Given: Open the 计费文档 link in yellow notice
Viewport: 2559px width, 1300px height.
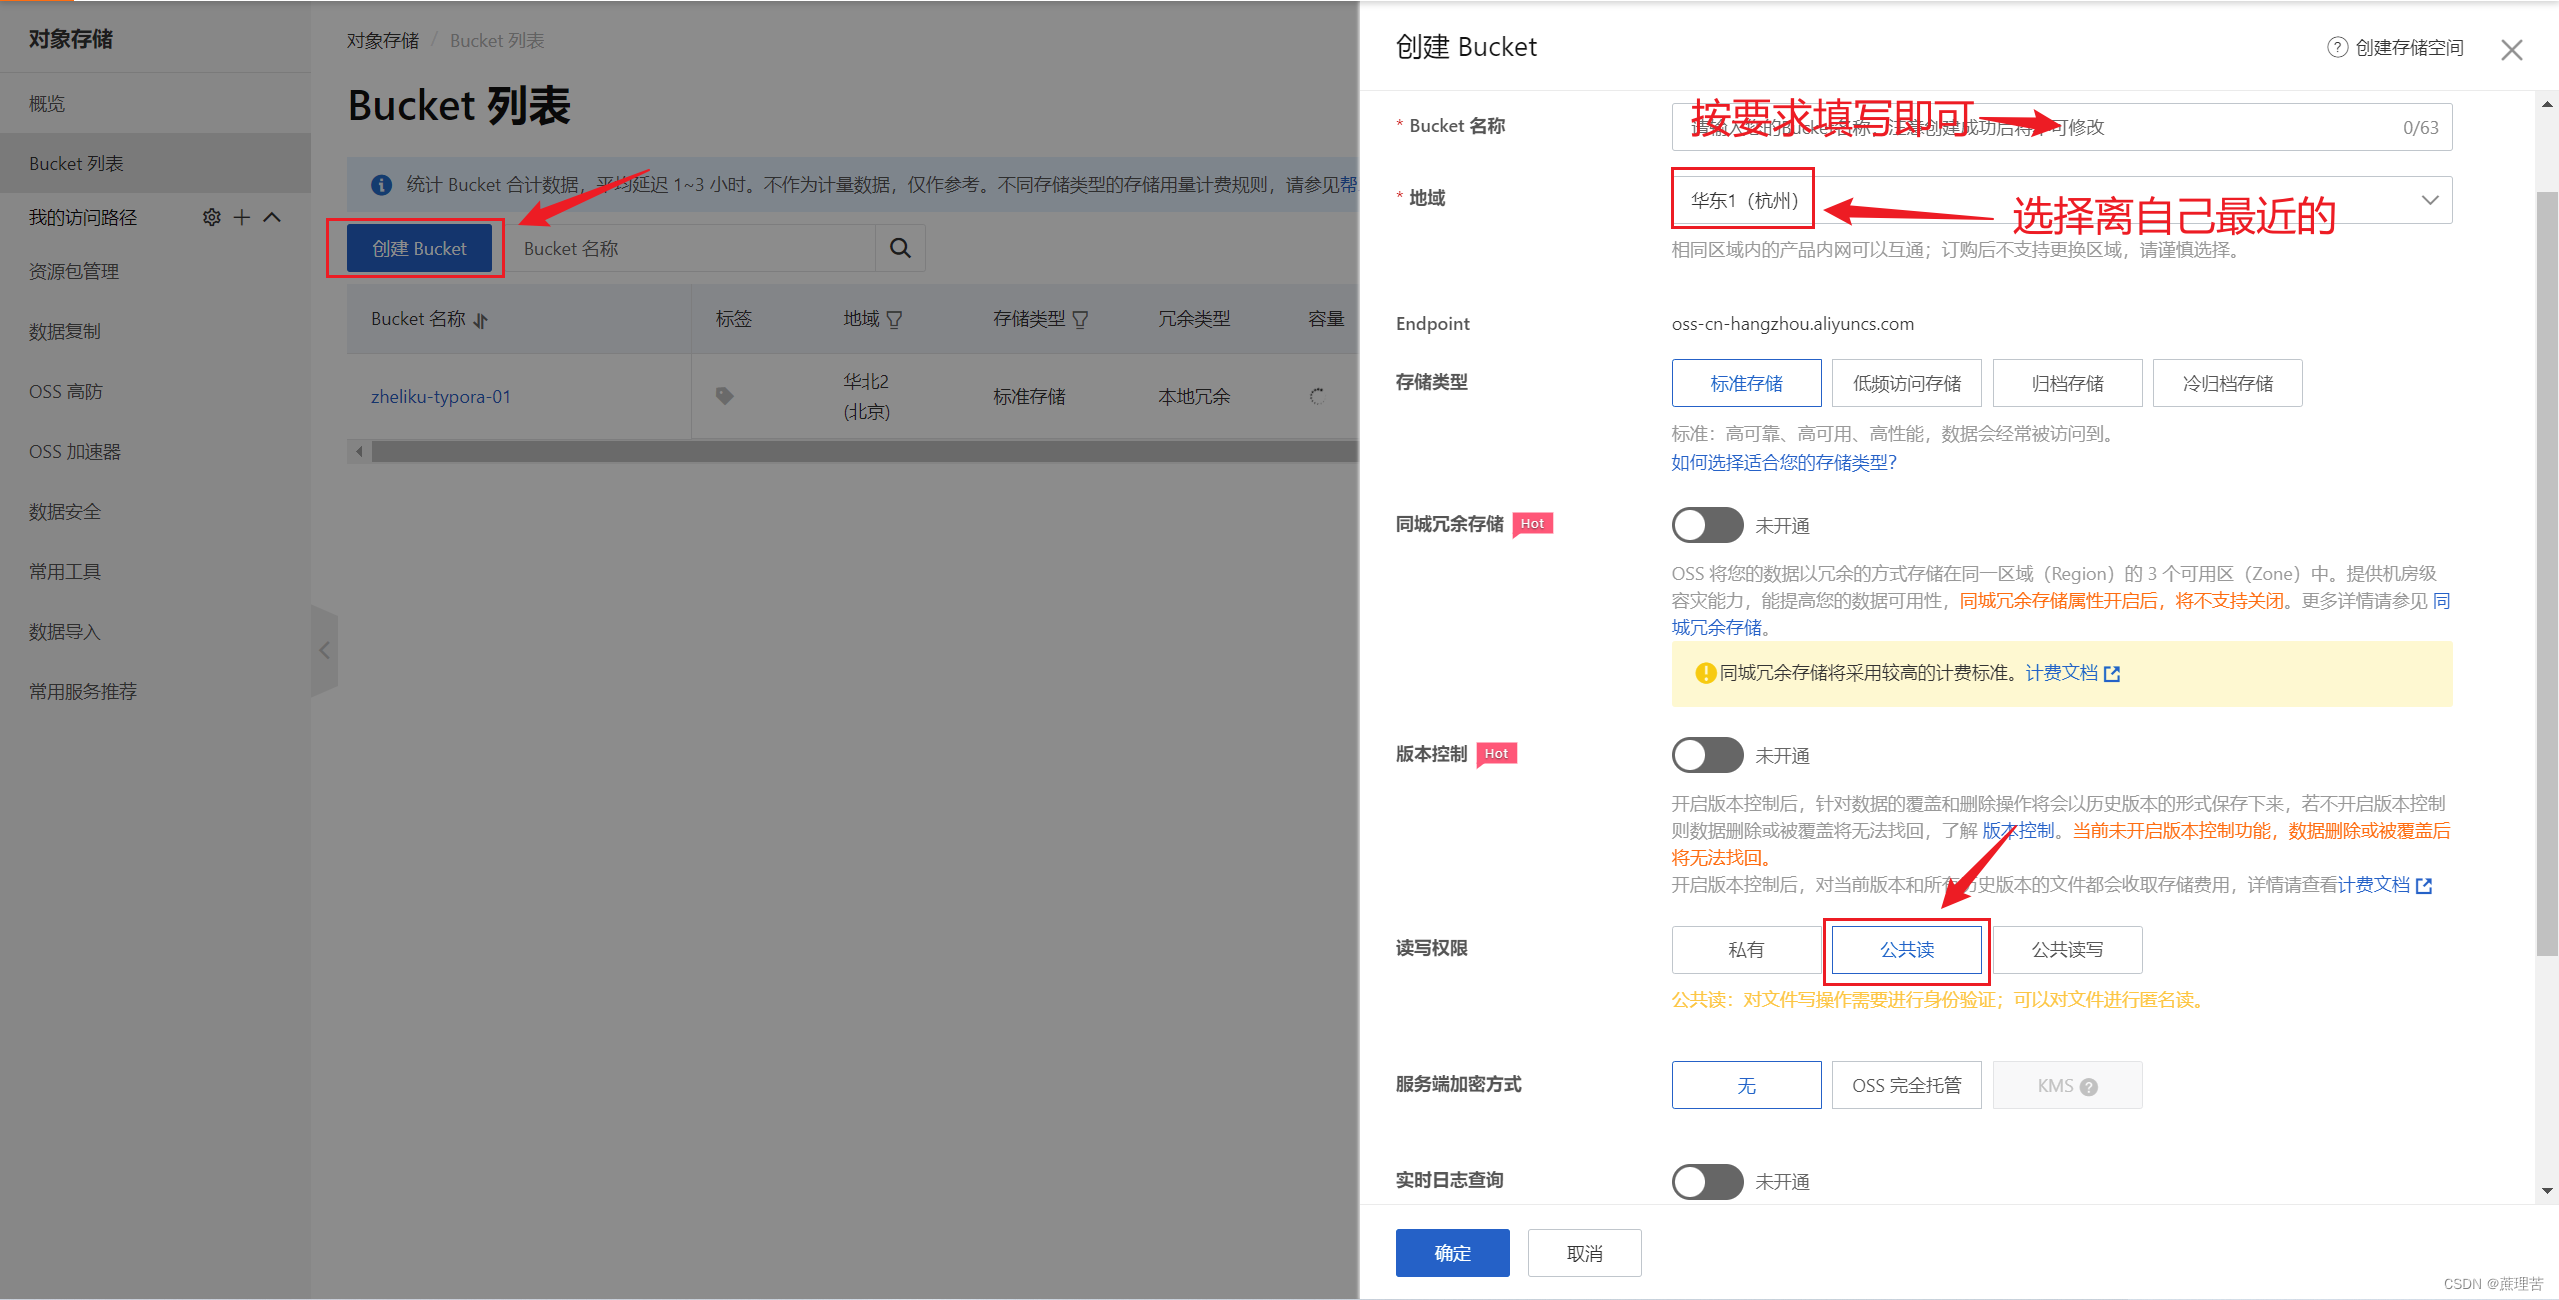Looking at the screenshot, I should pos(2061,673).
